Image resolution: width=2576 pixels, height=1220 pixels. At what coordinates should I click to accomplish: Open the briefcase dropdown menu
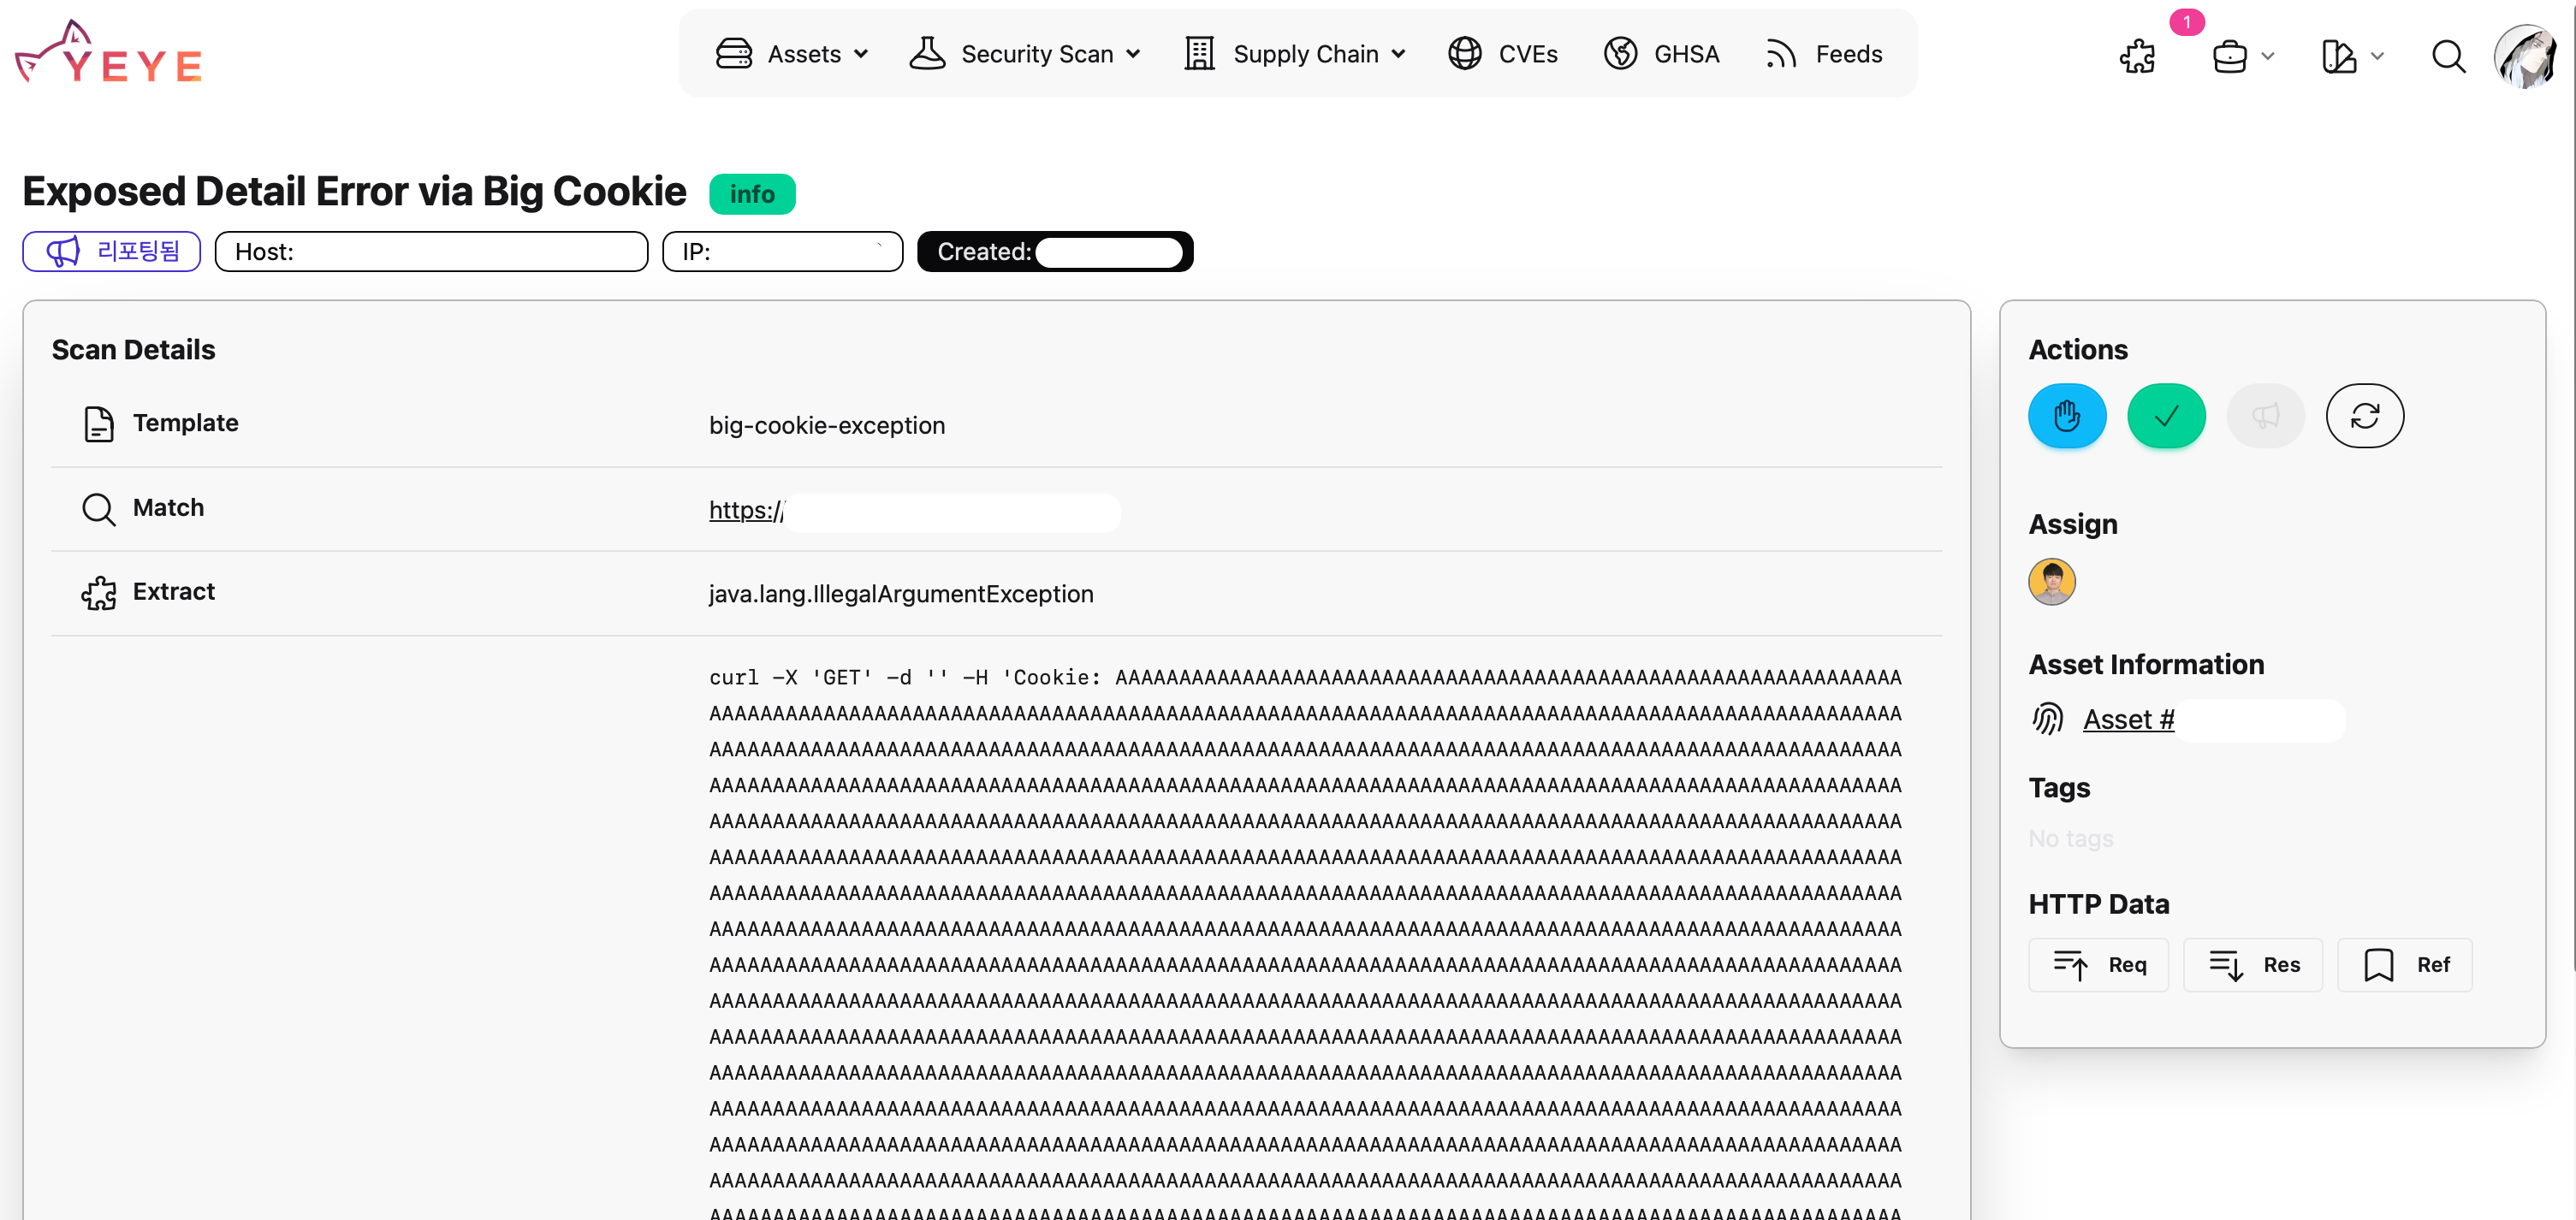(2243, 56)
